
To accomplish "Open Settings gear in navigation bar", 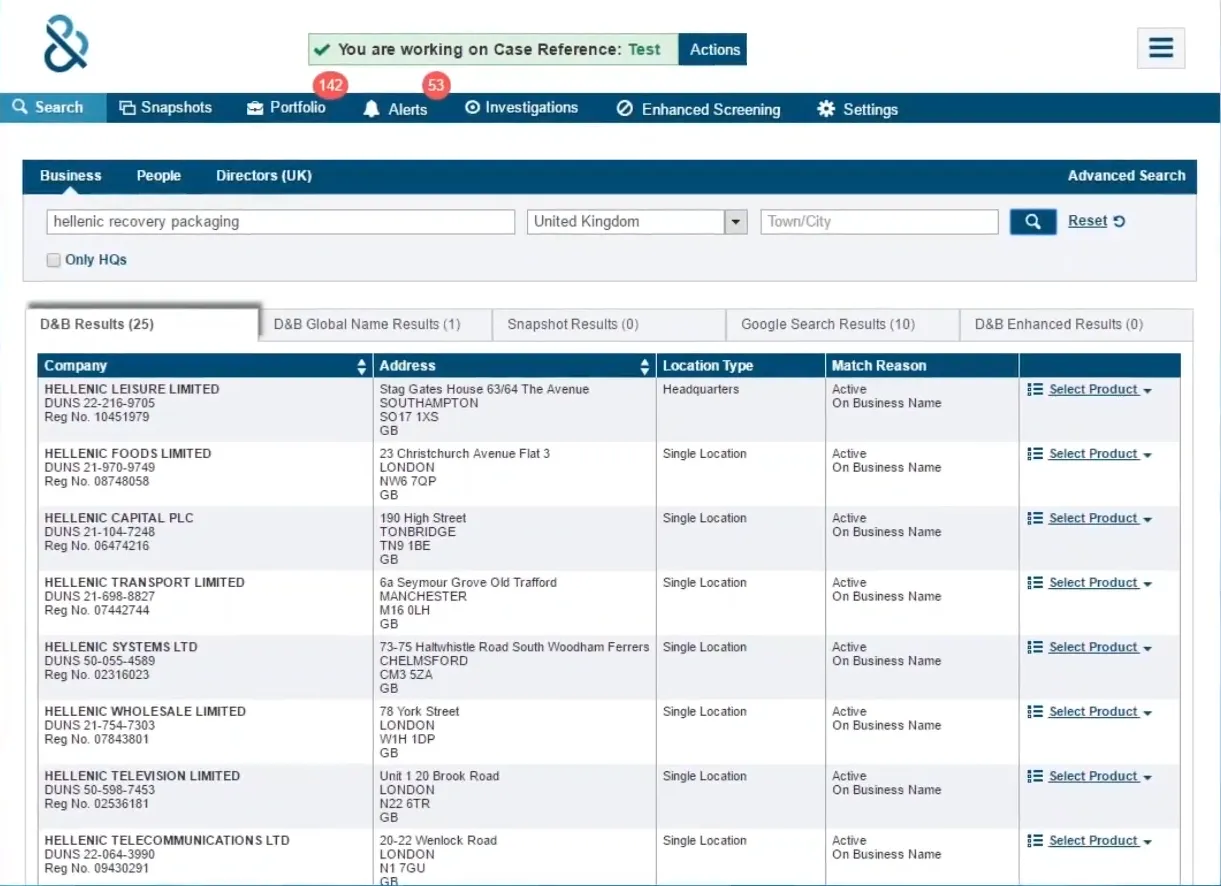I will [x=826, y=109].
